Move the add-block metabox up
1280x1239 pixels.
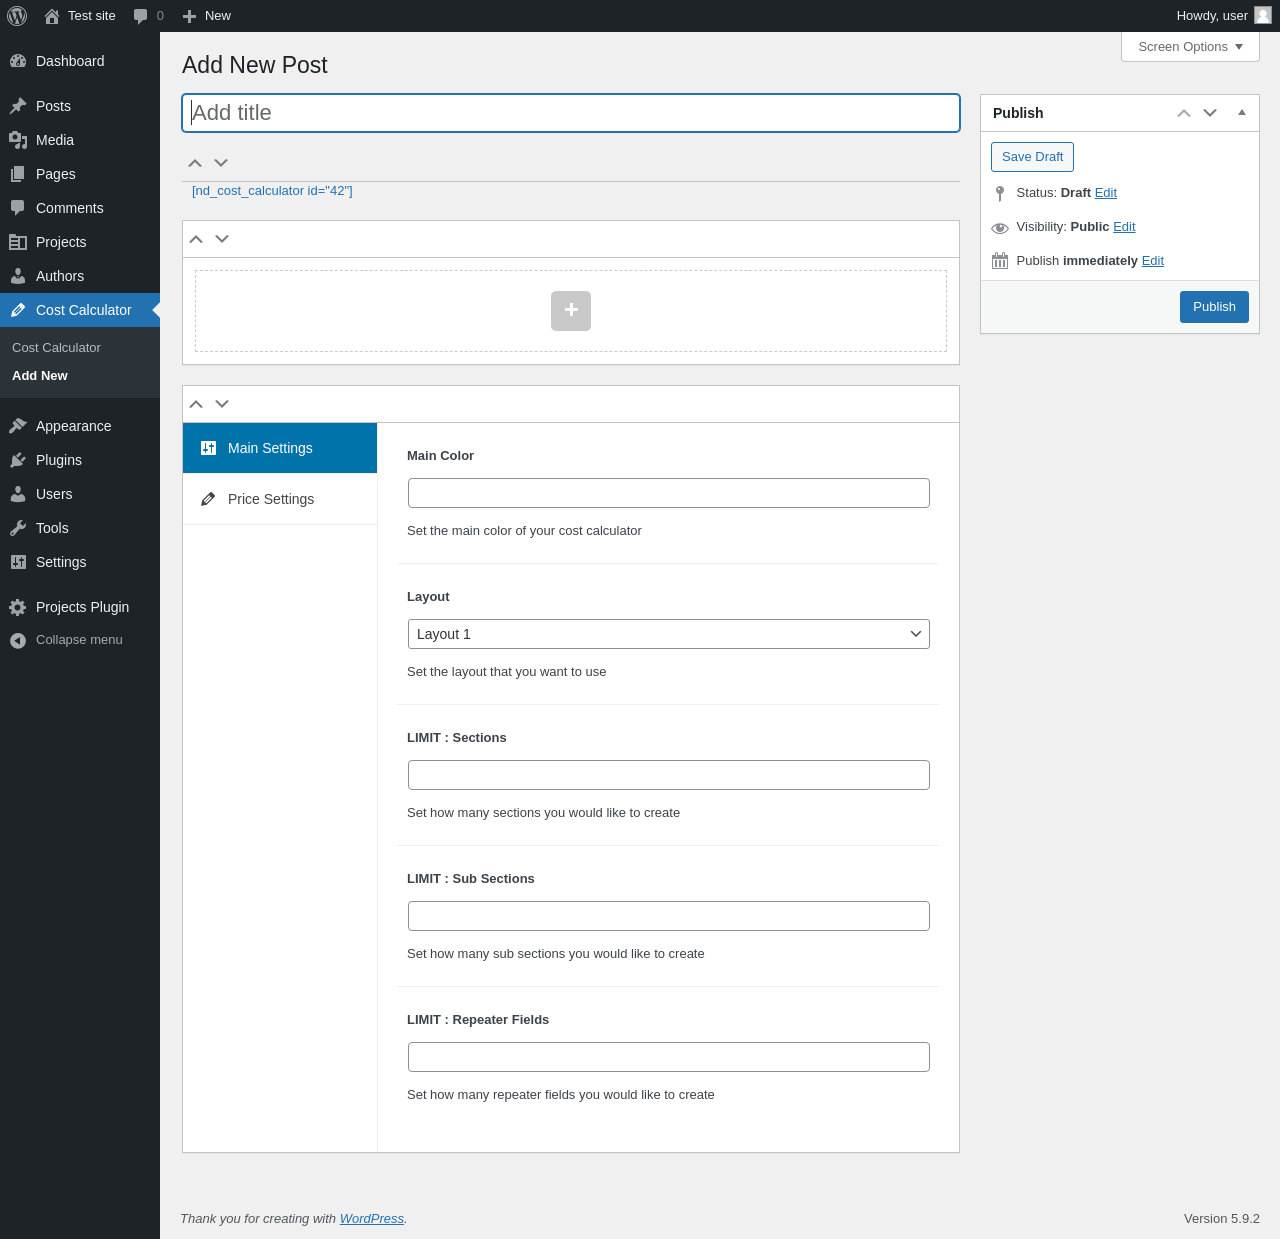(x=196, y=239)
